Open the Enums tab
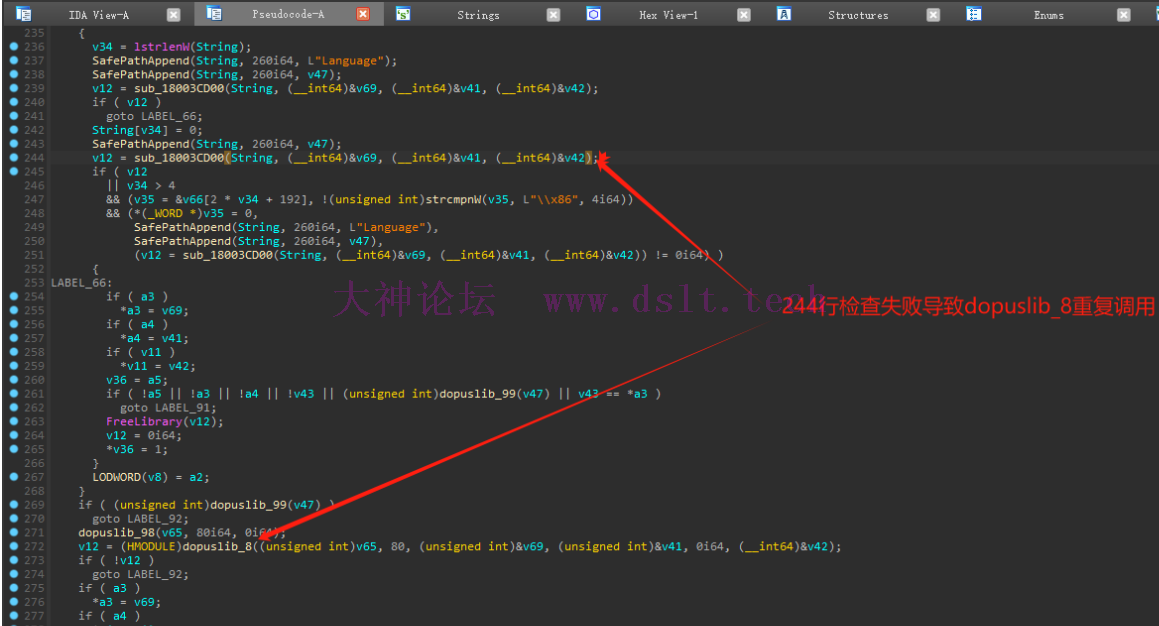Image resolution: width=1159 pixels, height=626 pixels. click(x=1048, y=15)
